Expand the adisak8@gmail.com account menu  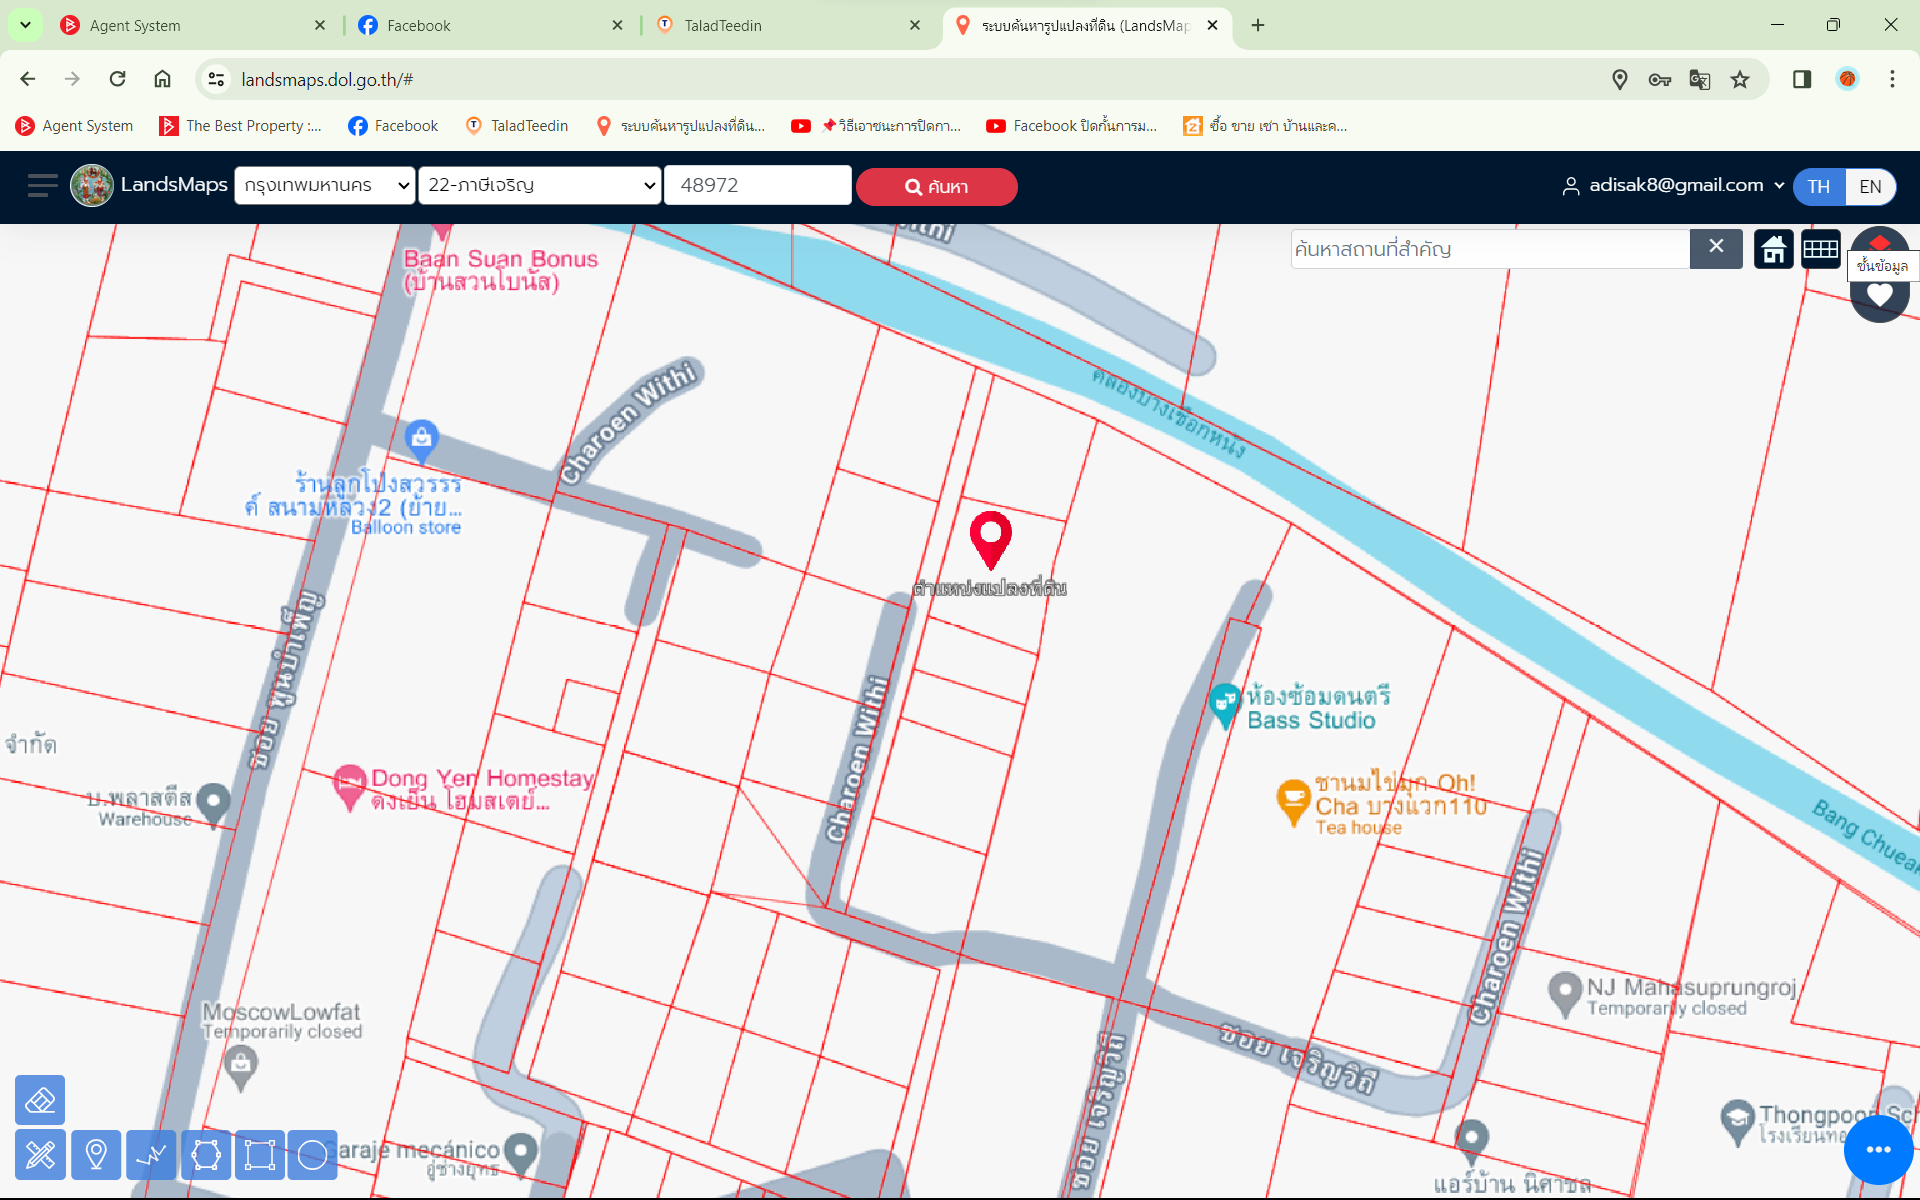(x=1673, y=185)
